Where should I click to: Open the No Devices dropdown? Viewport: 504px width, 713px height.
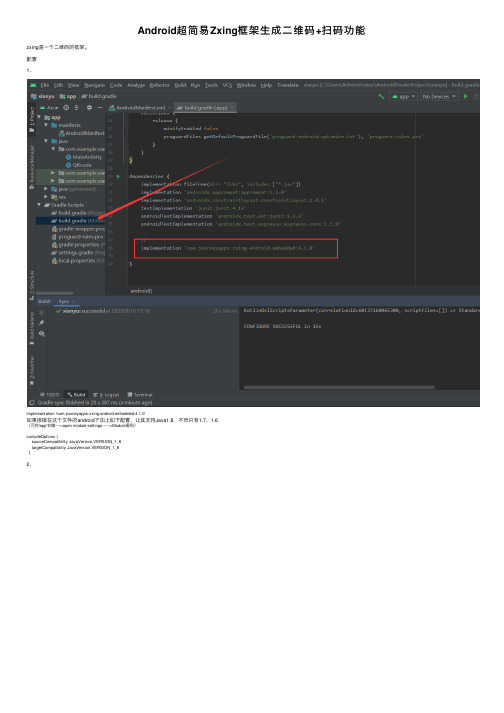click(x=438, y=96)
